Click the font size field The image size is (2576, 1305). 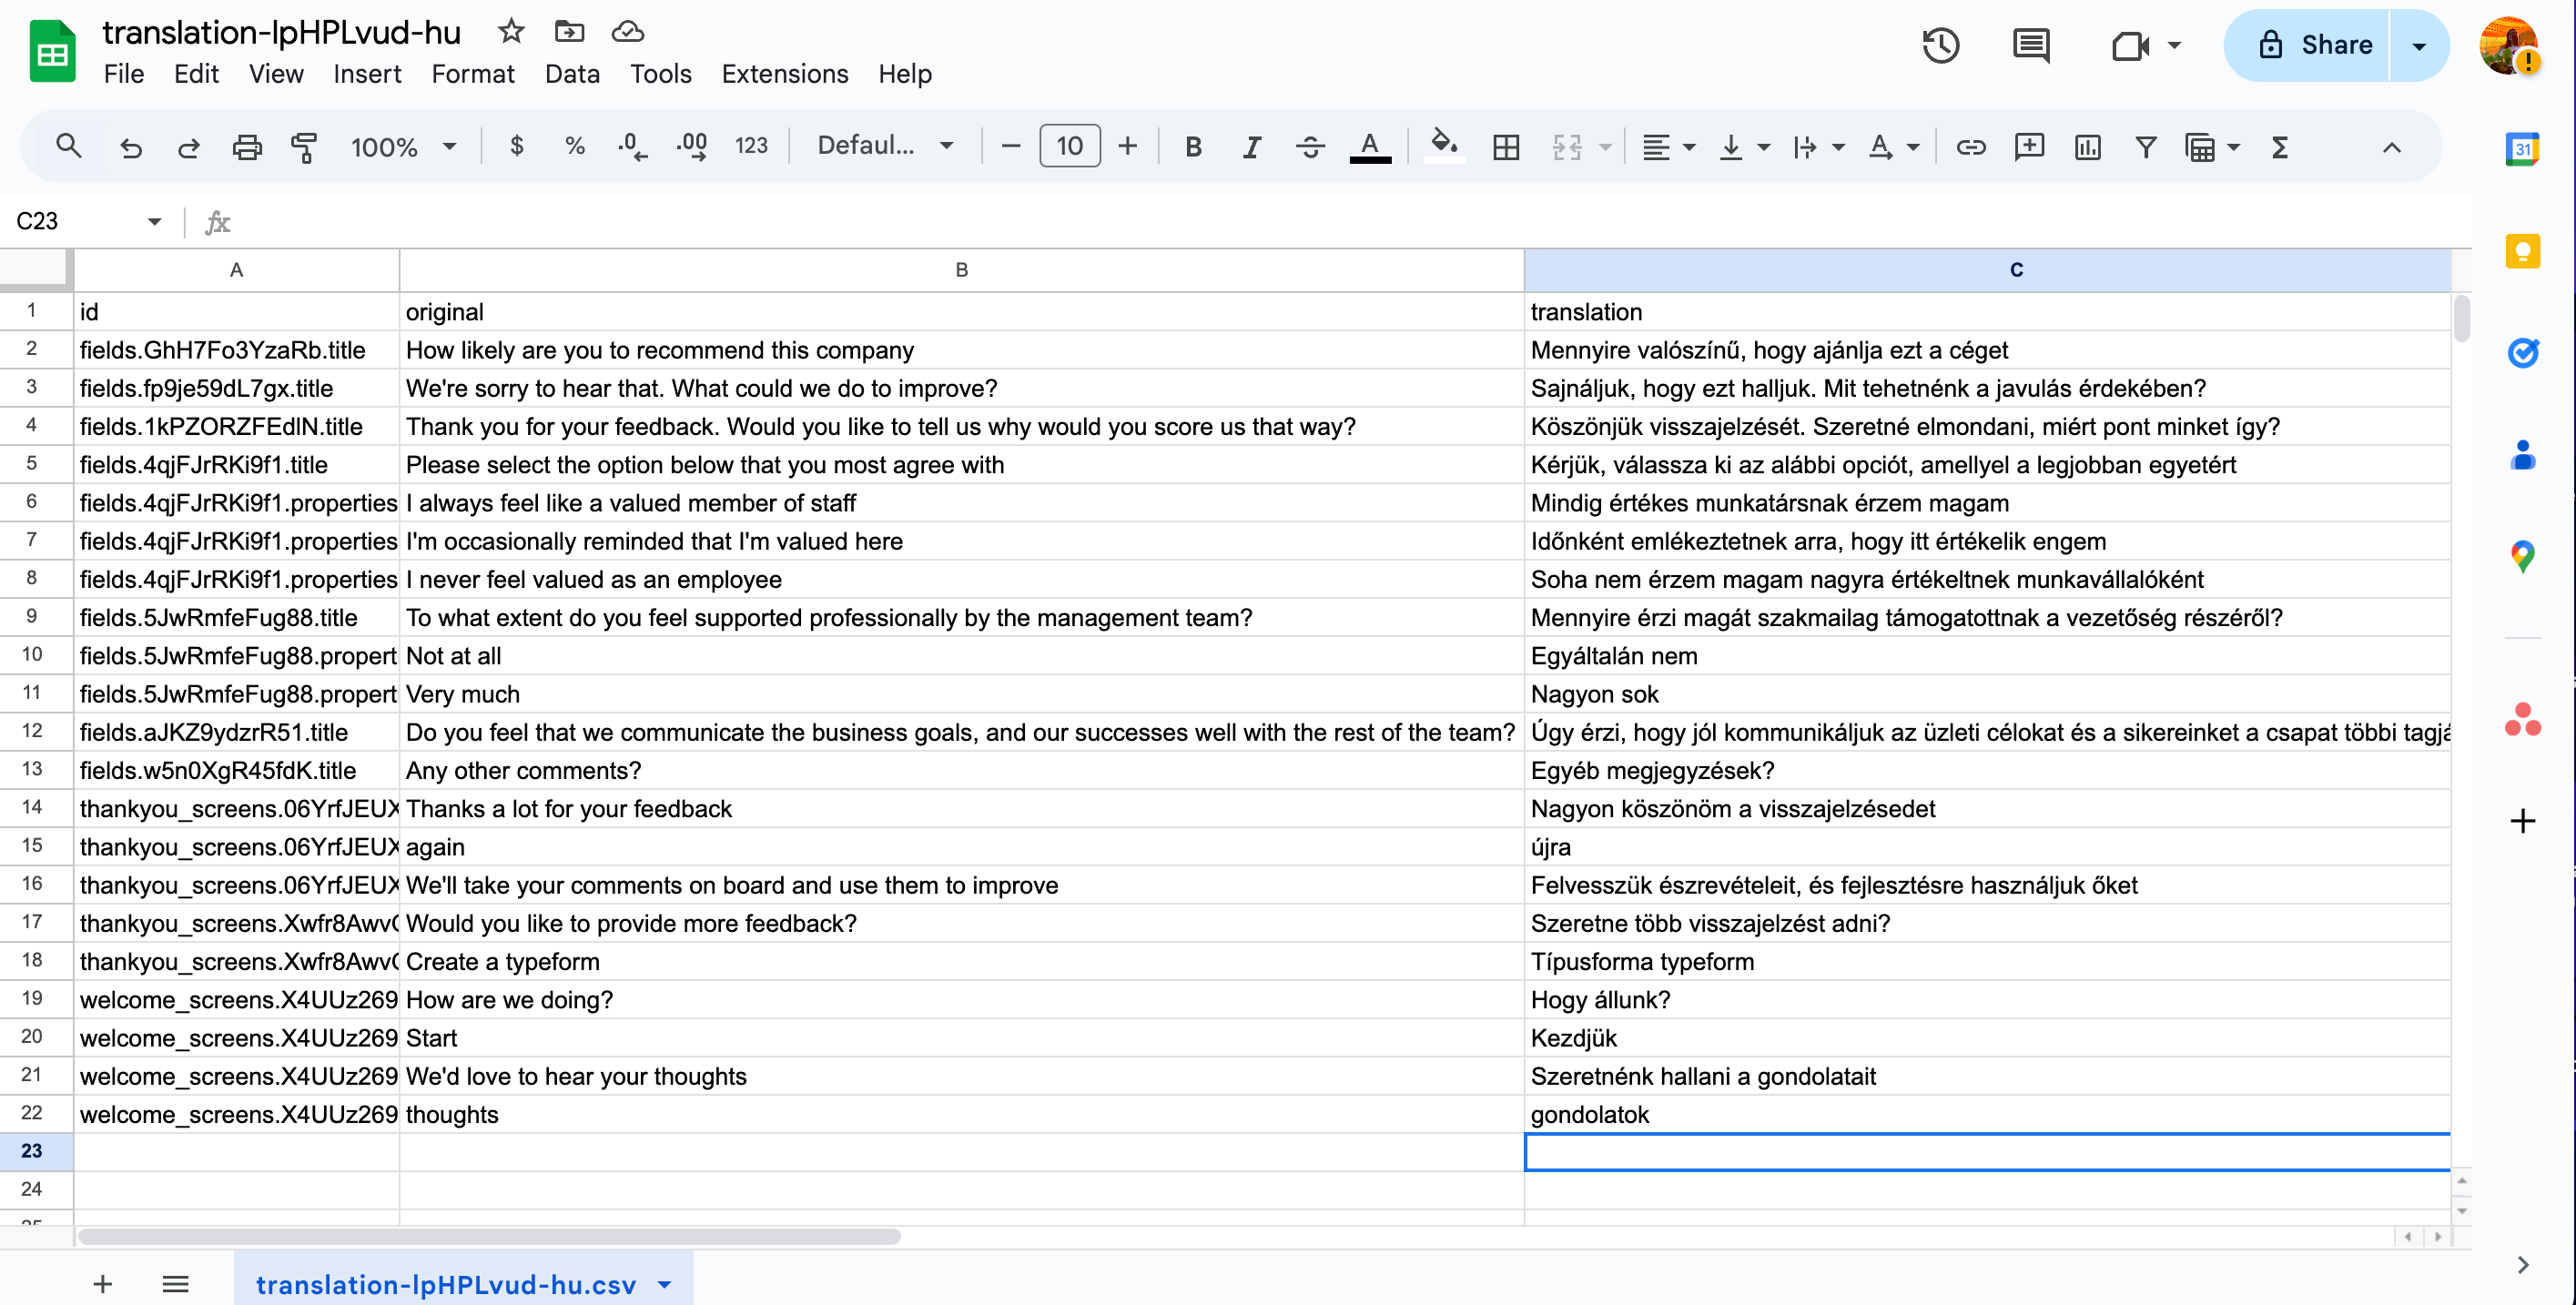[1069, 146]
